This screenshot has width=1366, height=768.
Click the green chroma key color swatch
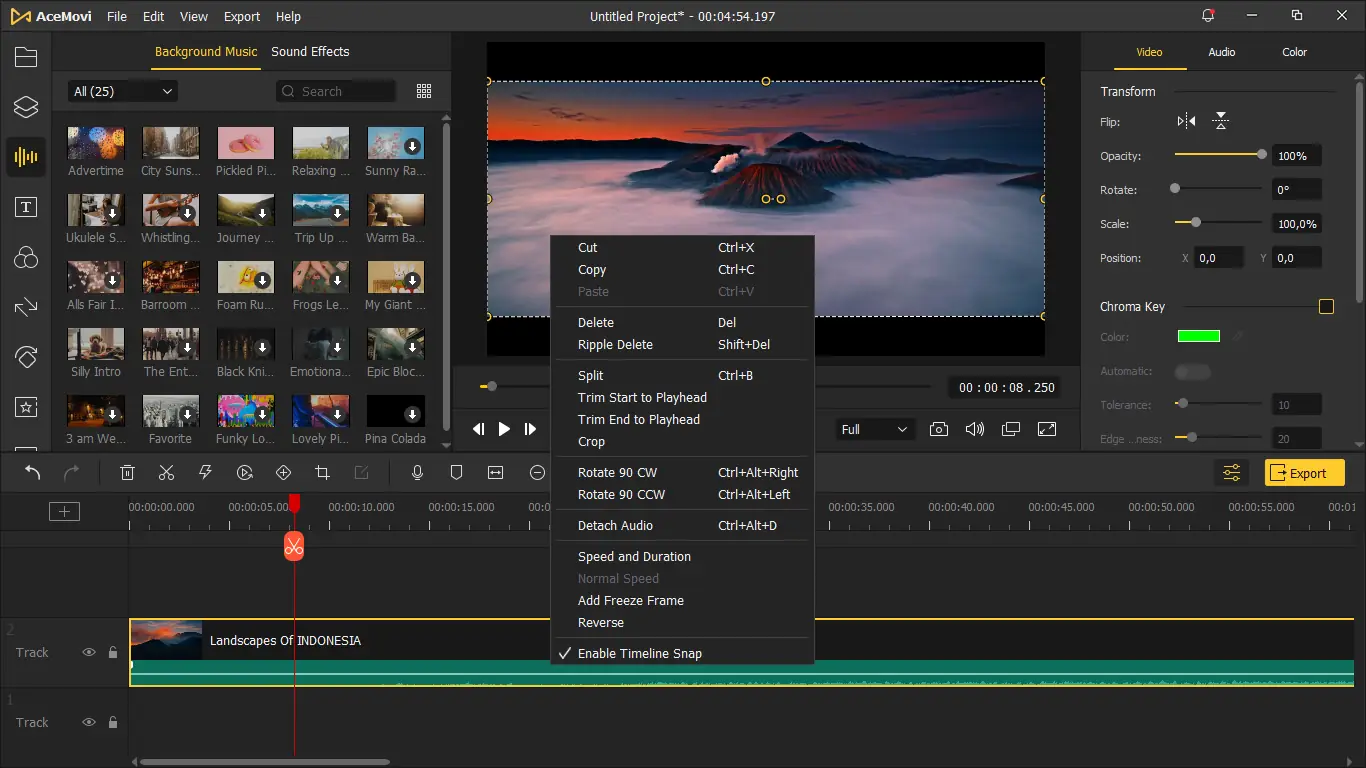[1198, 337]
